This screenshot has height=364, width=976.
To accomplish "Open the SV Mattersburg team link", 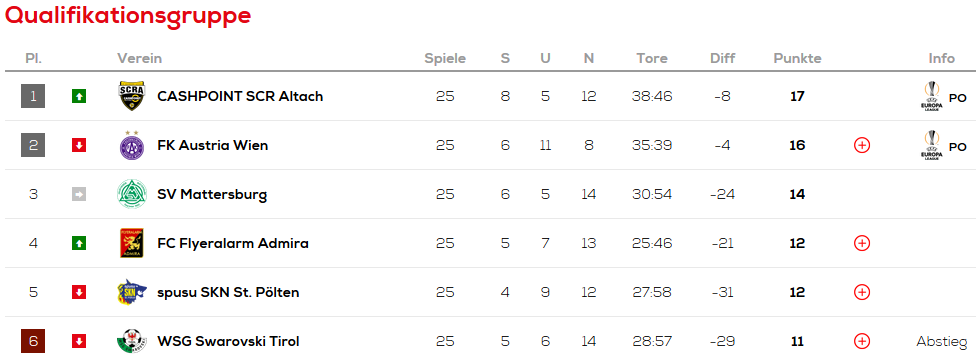I will tap(212, 194).
